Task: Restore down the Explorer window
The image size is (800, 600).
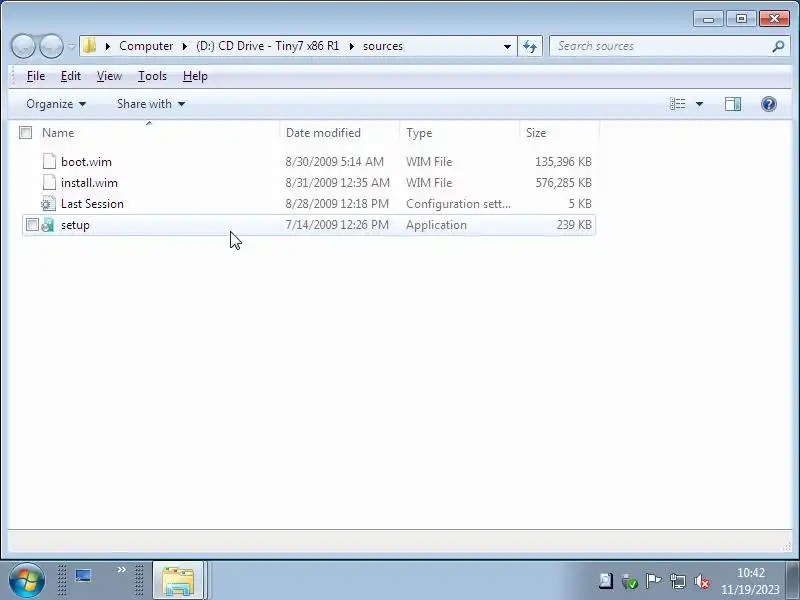Action: coord(741,19)
